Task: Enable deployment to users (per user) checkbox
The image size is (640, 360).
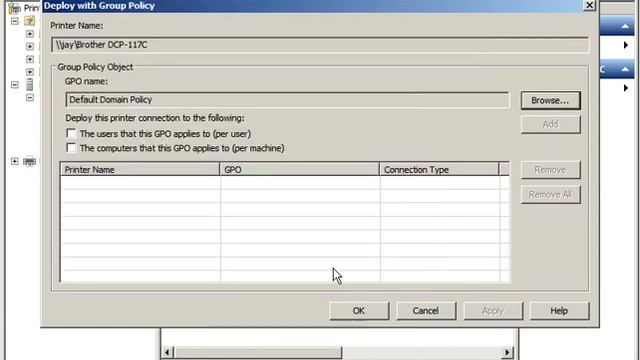Action: click(x=71, y=133)
